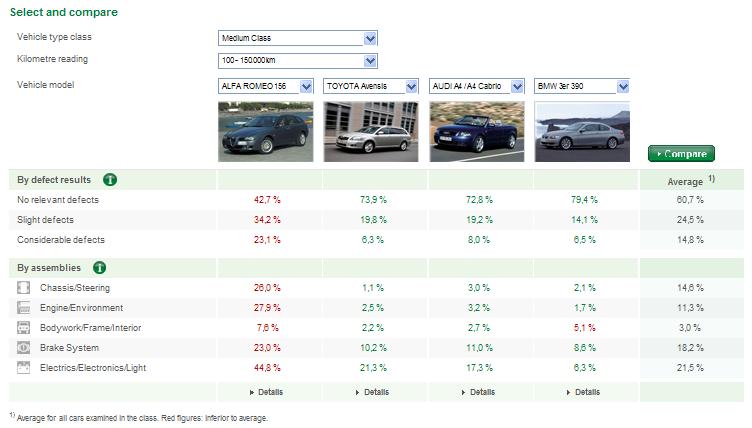Image resolution: width=752 pixels, height=428 pixels.
Task: Click BMW value 79,4 %
Action: (584, 200)
